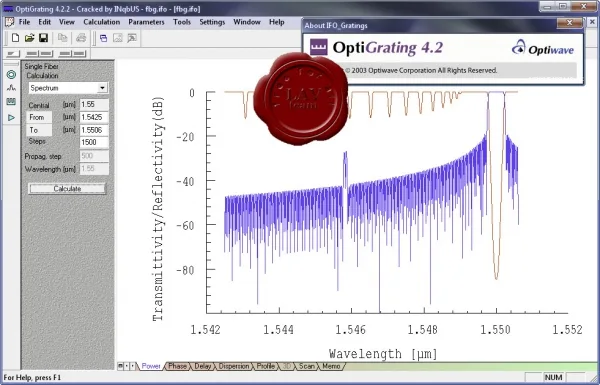Screen dimensions: 600x385
Task: Click the cascade windows toolbar icon
Action: click(x=103, y=38)
